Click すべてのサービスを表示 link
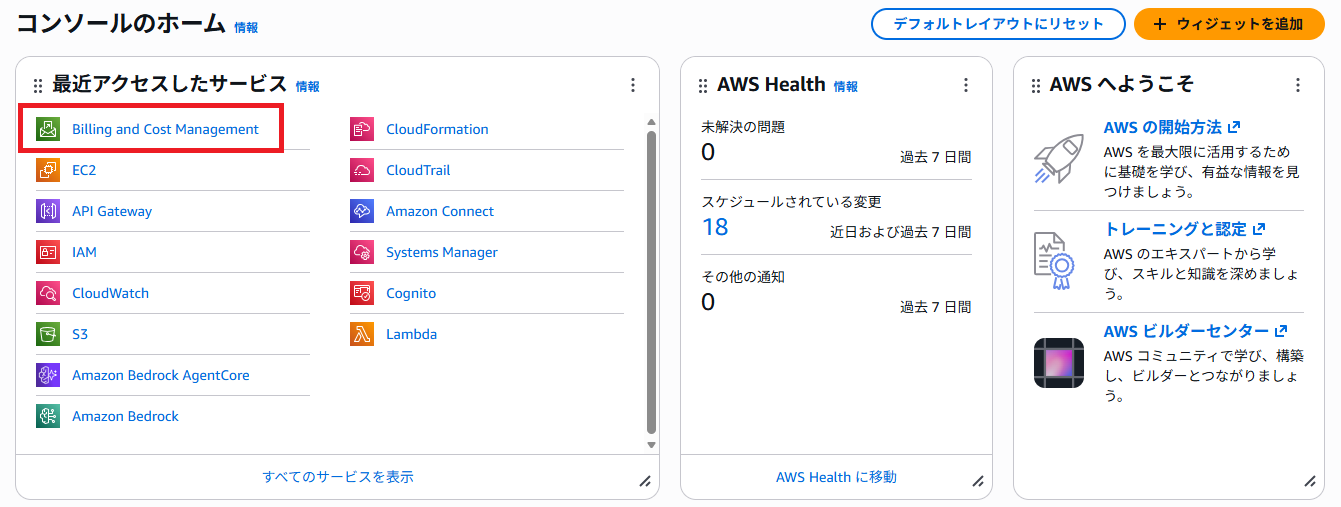The height and width of the screenshot is (507, 1341). (338, 477)
